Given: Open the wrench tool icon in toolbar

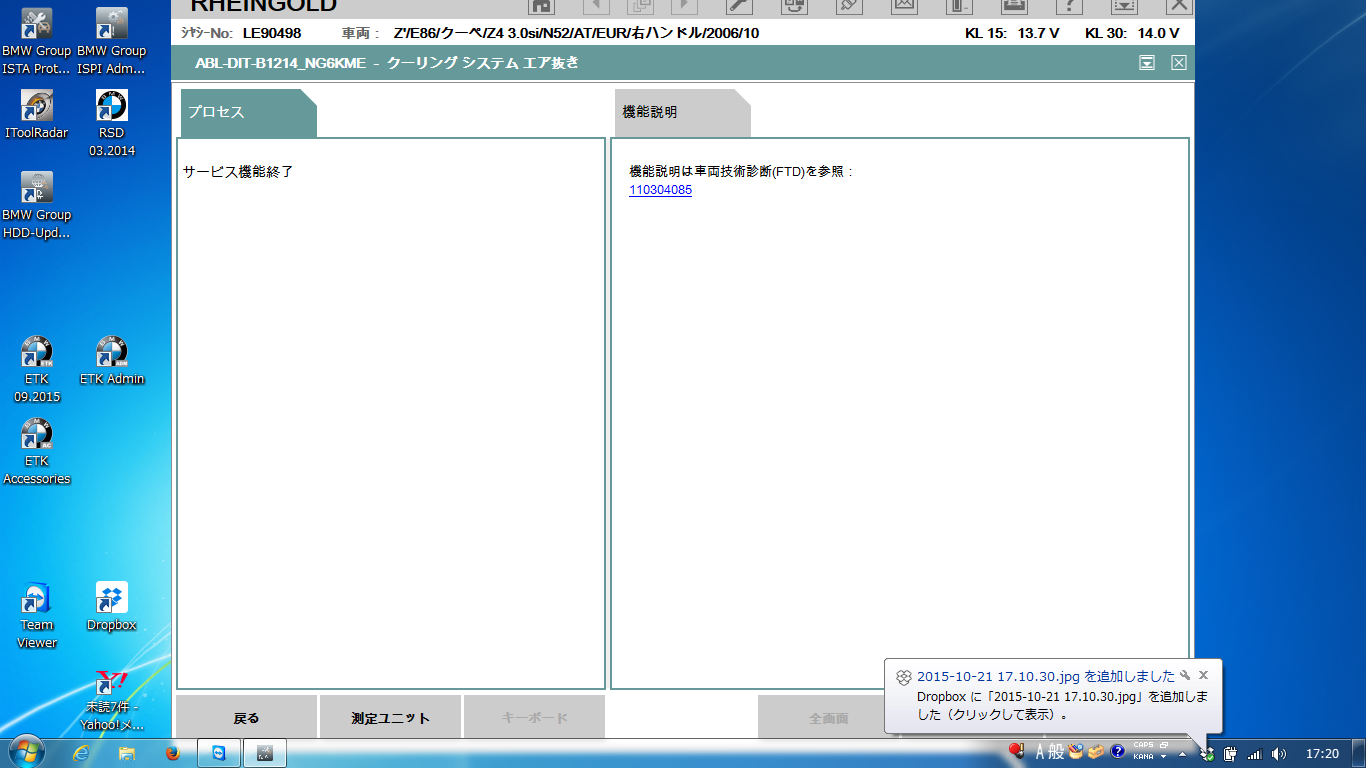Looking at the screenshot, I should pyautogui.click(x=739, y=6).
